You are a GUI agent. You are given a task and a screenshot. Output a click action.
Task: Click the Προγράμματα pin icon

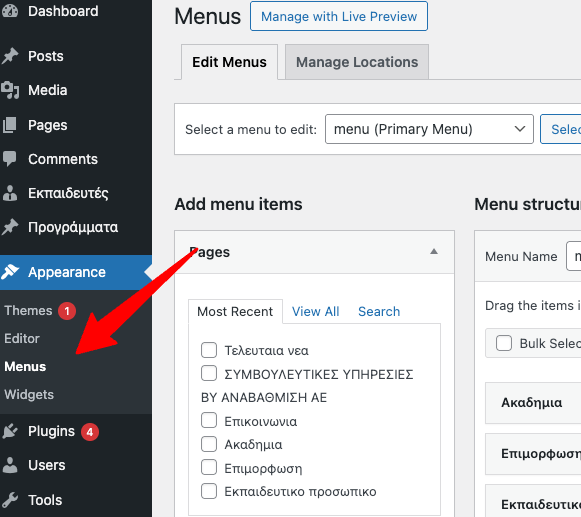10,227
